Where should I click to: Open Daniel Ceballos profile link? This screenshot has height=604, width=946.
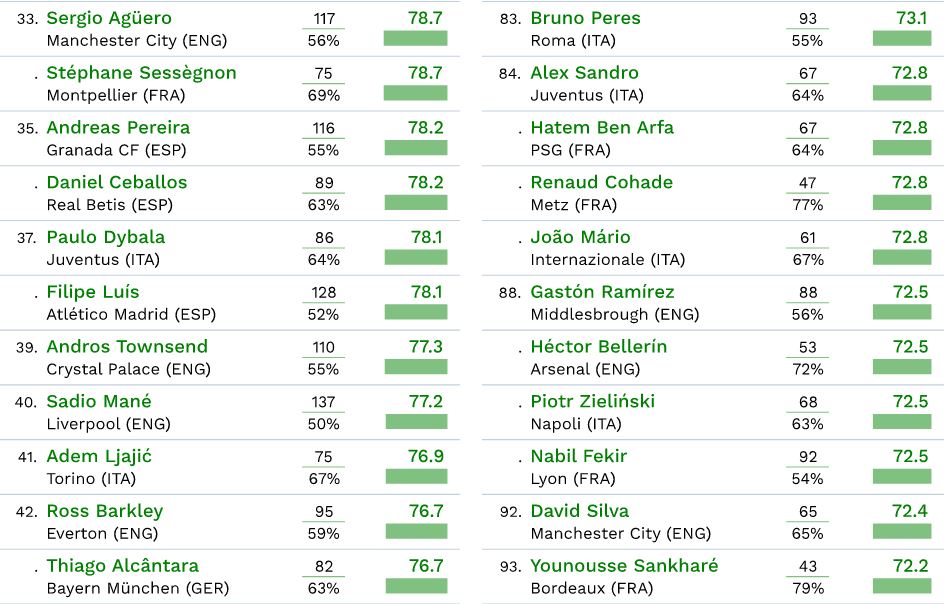[x=117, y=182]
